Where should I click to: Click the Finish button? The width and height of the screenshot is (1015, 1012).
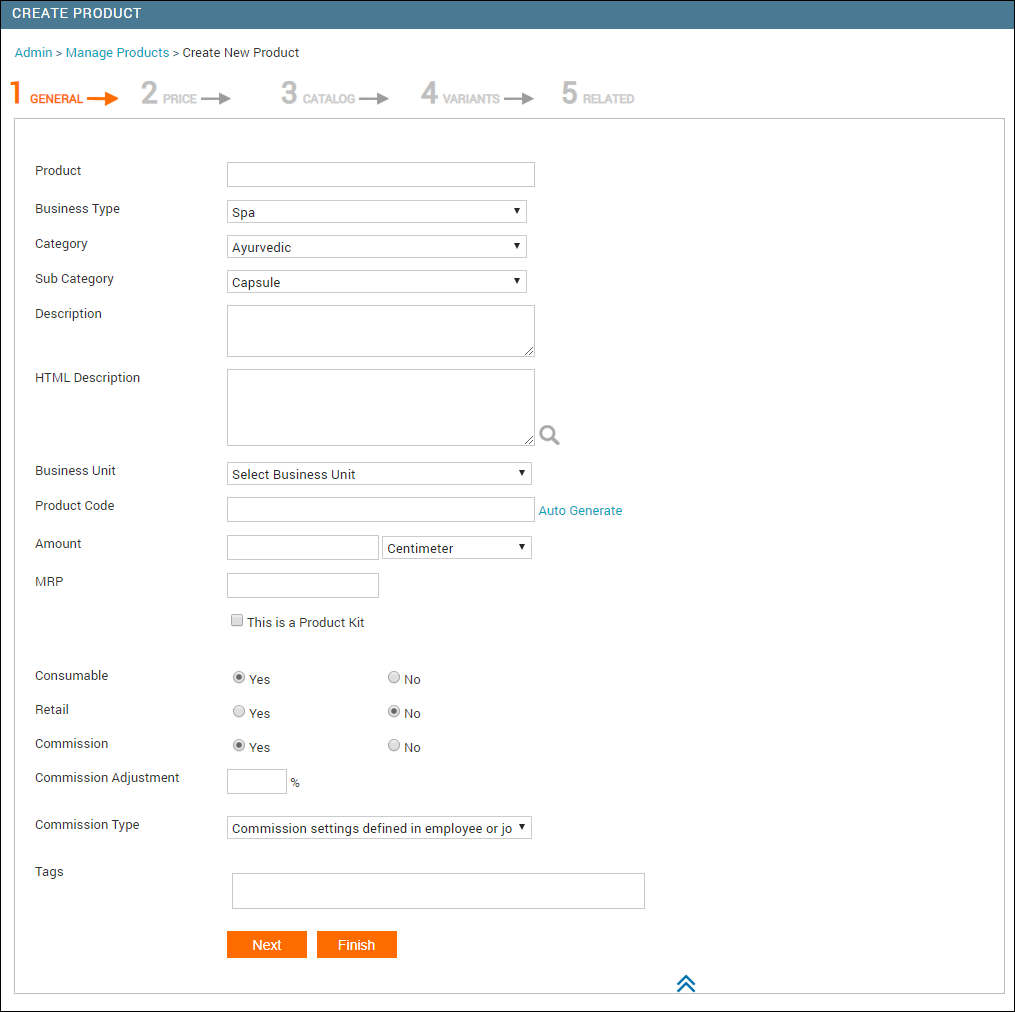357,945
